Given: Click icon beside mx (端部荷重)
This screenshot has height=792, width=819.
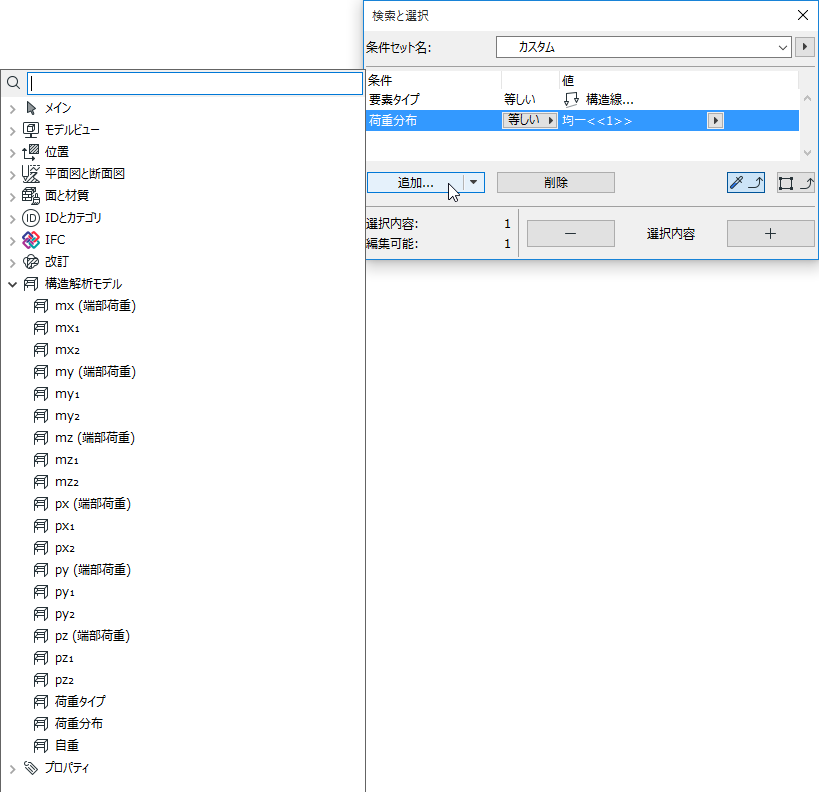Looking at the screenshot, I should click(41, 306).
